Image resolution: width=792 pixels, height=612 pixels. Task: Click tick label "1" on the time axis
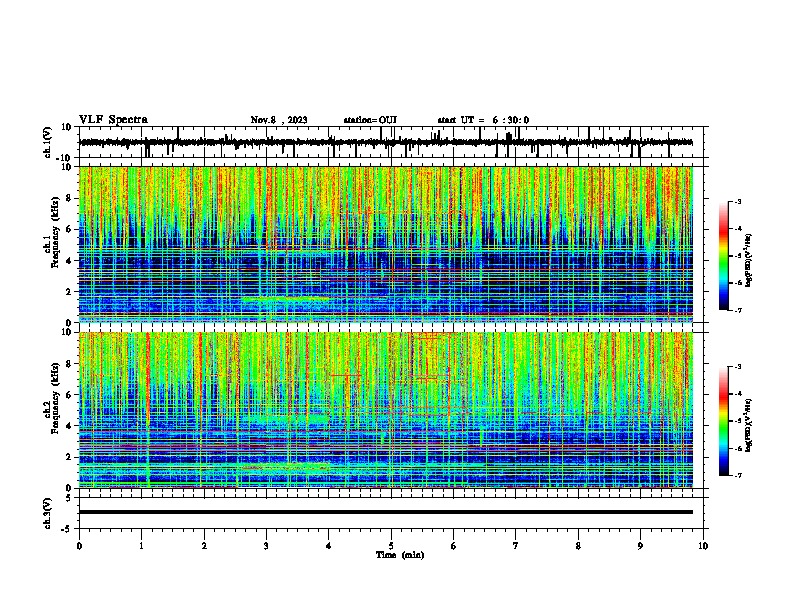click(141, 546)
